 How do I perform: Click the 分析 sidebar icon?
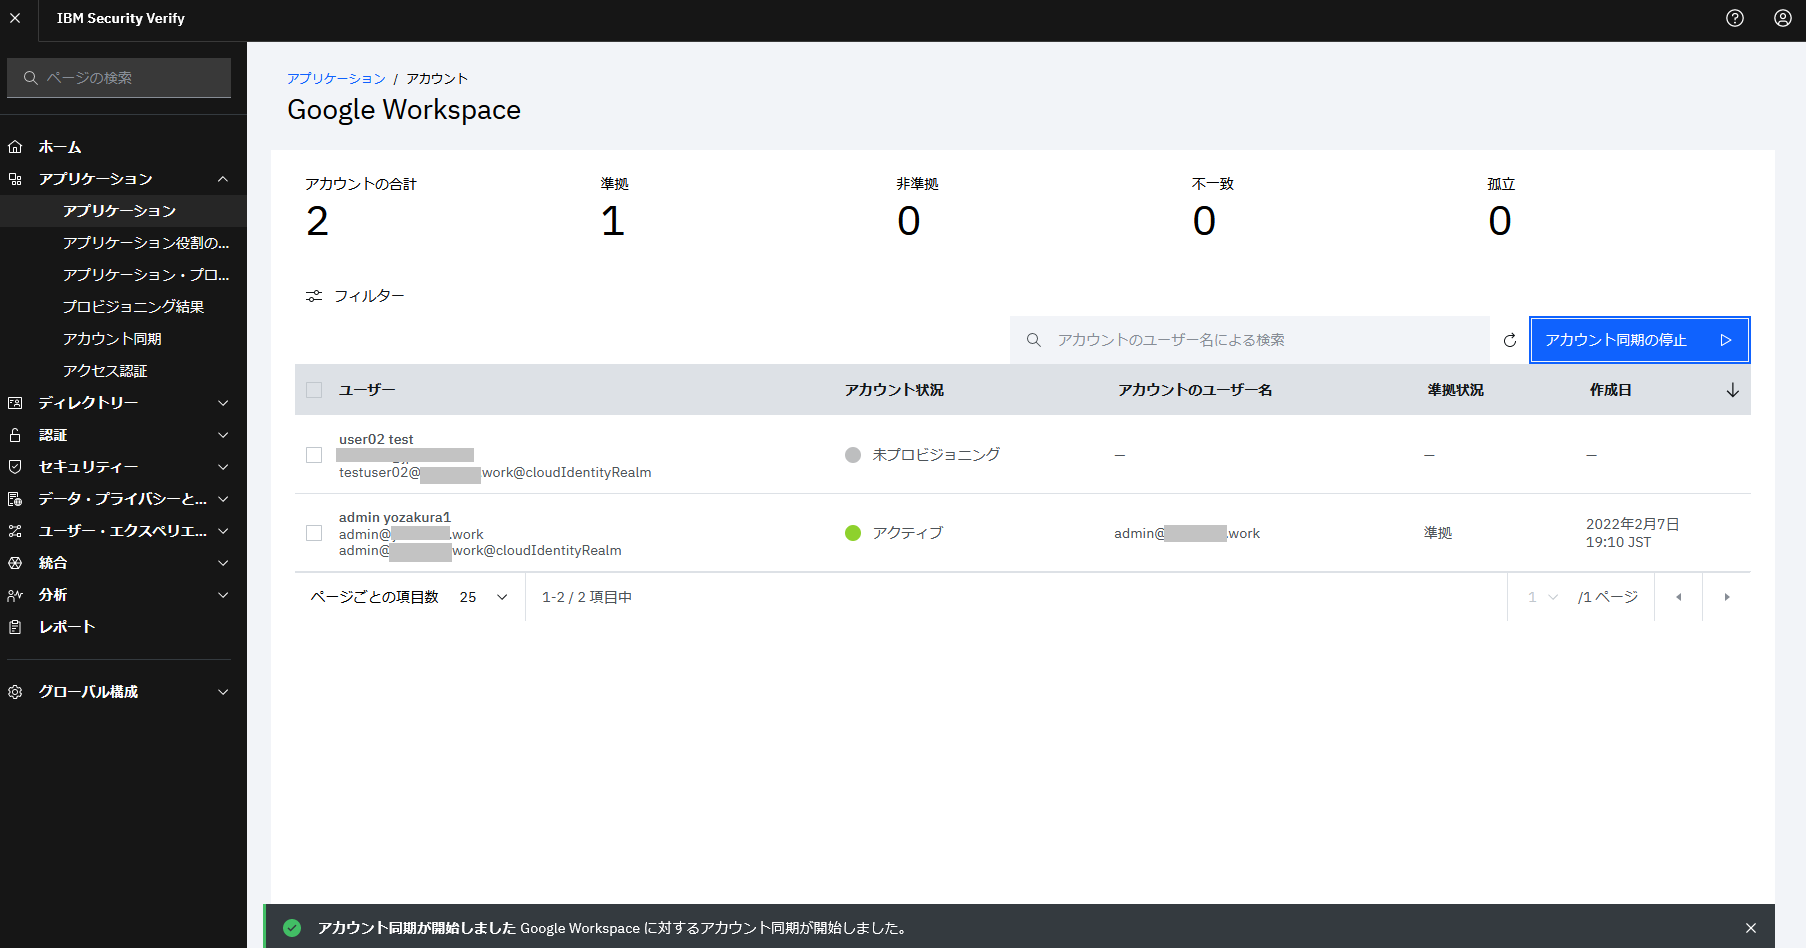(x=15, y=595)
